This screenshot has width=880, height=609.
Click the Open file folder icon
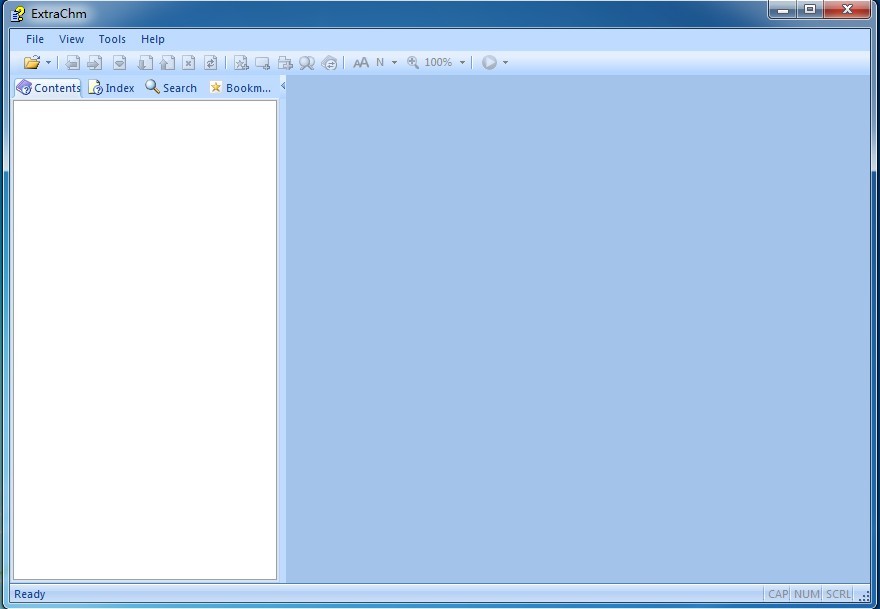click(x=31, y=62)
